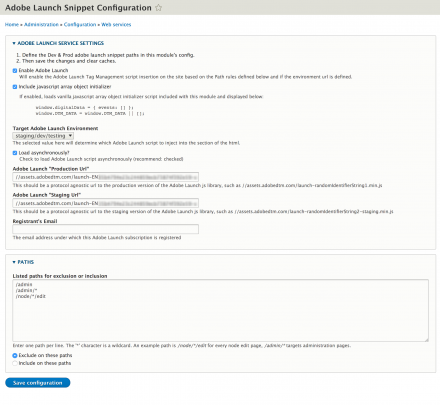Toggle Include javascript array object initializer checkbox

15,87
